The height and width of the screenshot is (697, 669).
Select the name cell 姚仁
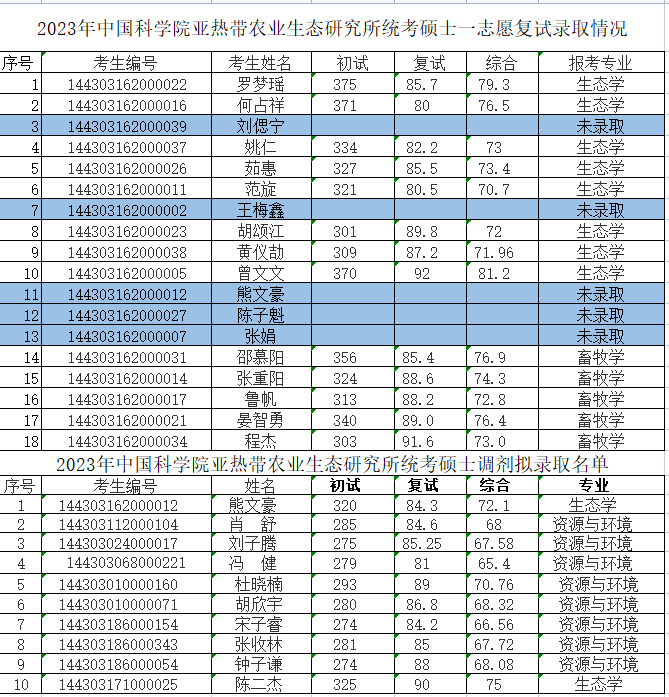click(260, 147)
